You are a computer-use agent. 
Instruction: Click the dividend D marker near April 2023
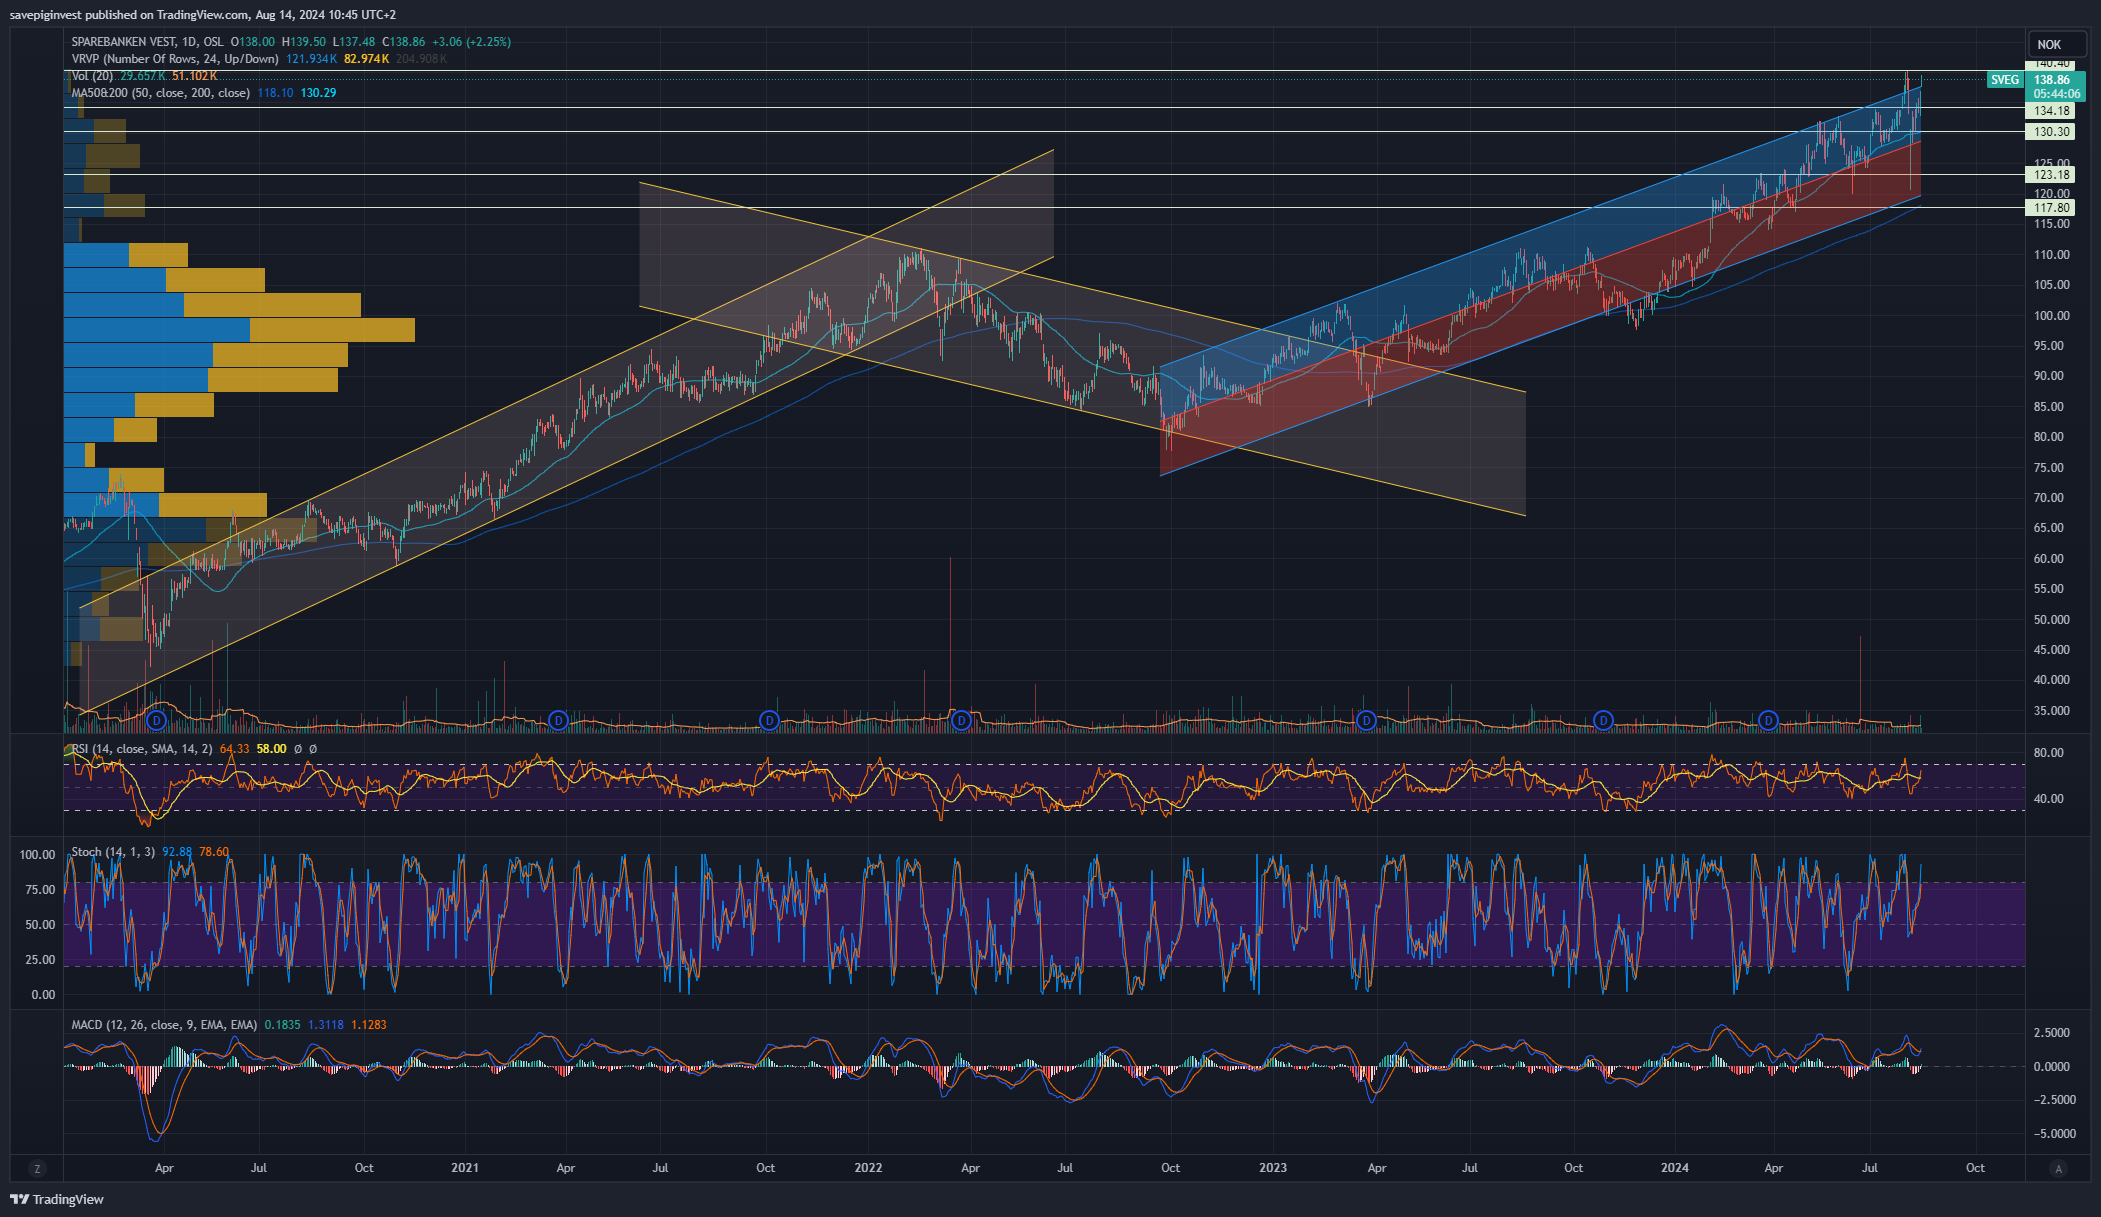(x=1367, y=720)
